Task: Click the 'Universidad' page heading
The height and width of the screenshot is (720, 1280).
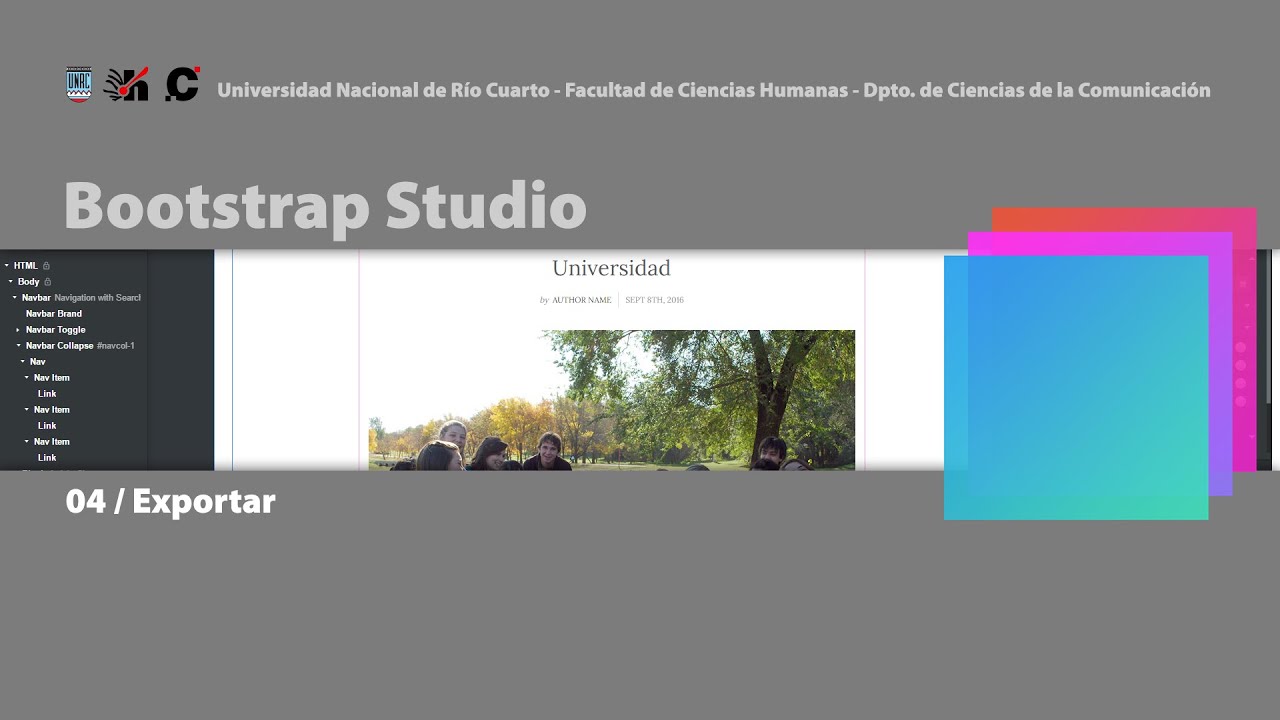Action: pos(611,268)
